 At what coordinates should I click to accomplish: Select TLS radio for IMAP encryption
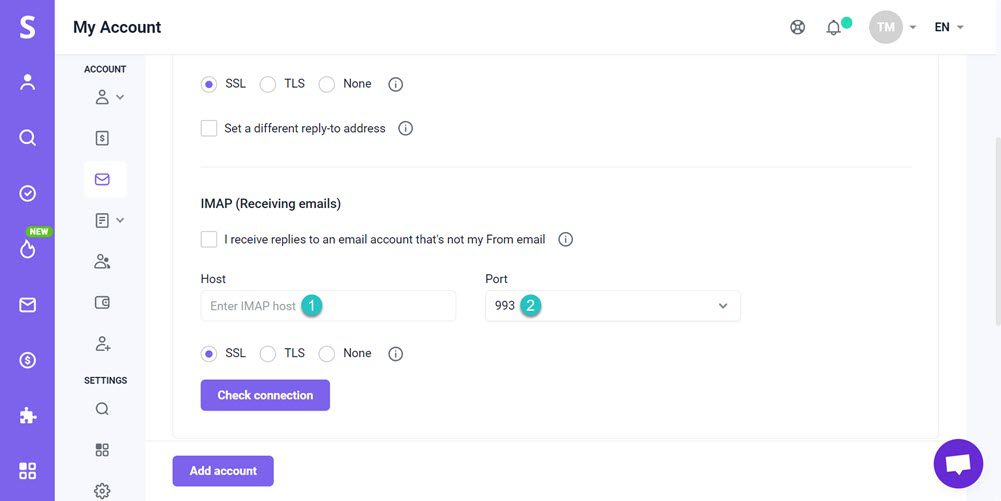(268, 354)
